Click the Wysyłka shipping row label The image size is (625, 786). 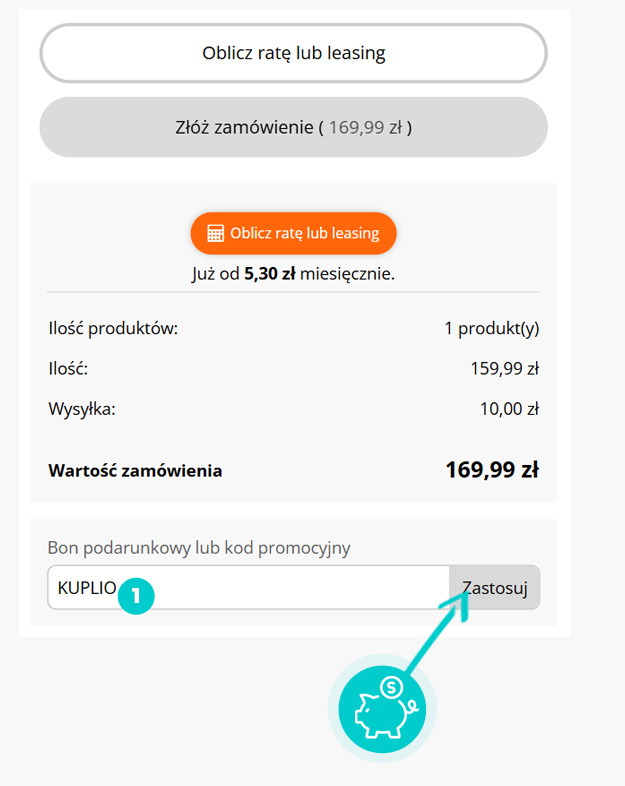tap(82, 409)
